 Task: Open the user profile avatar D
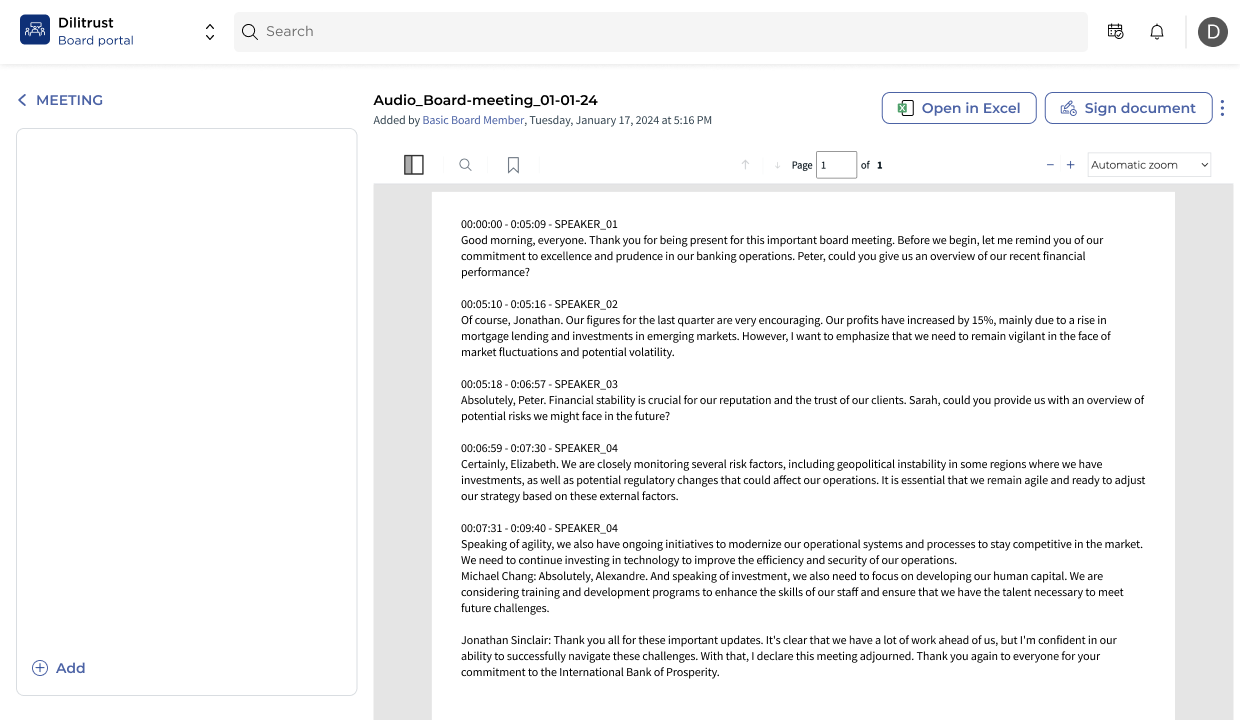[x=1213, y=32]
